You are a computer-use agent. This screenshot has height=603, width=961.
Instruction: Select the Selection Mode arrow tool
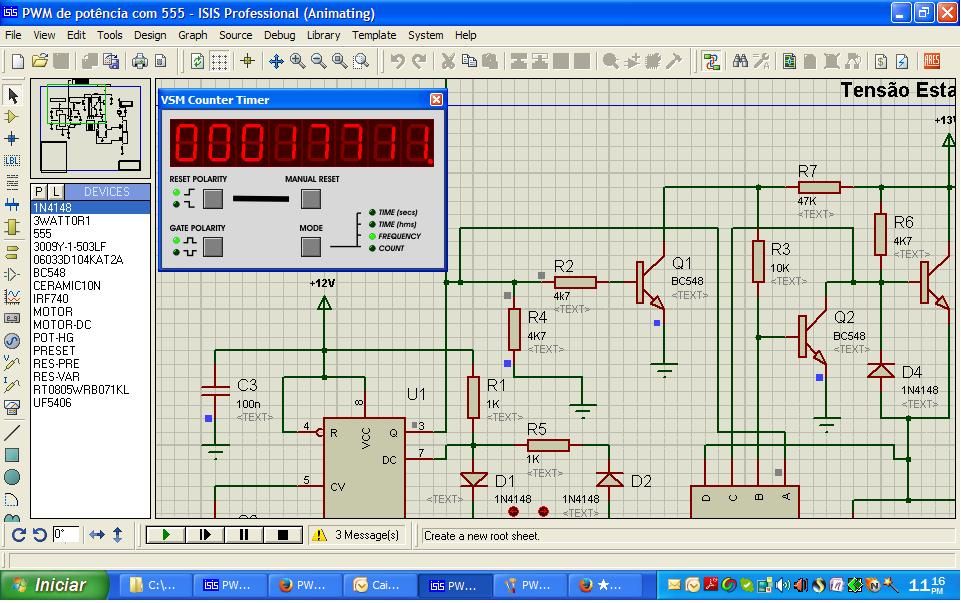tap(12, 95)
